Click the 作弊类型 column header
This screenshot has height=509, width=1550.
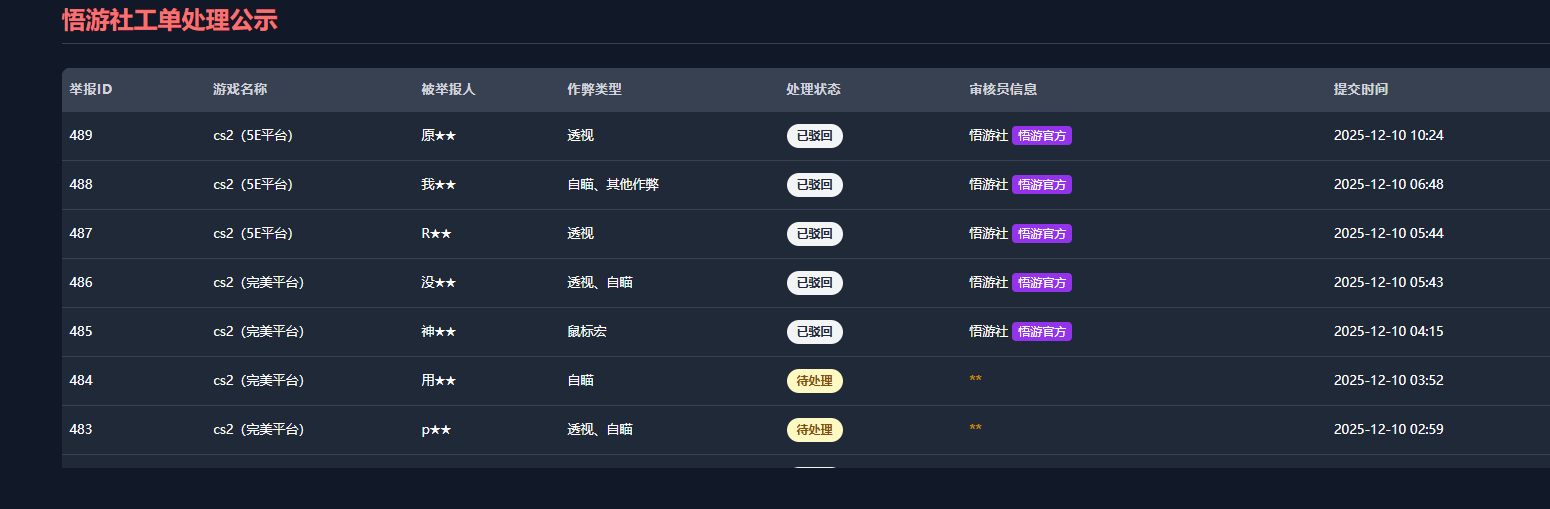pyautogui.click(x=594, y=89)
